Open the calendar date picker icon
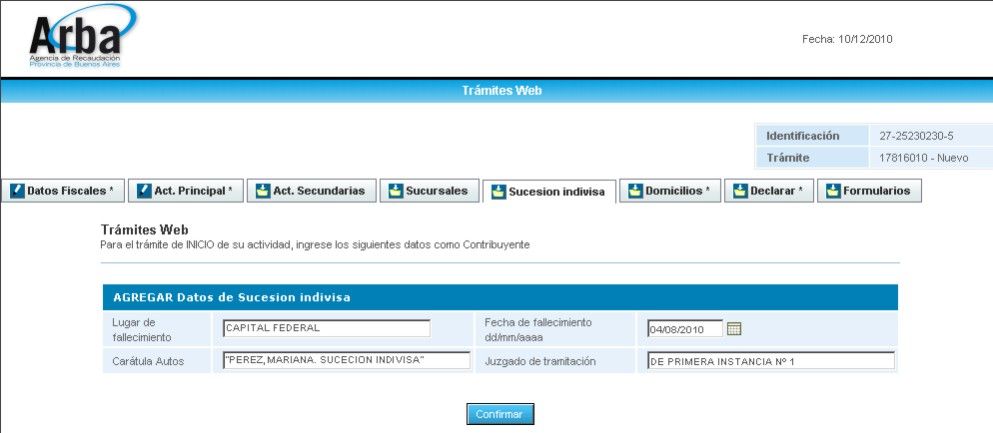 click(x=733, y=329)
